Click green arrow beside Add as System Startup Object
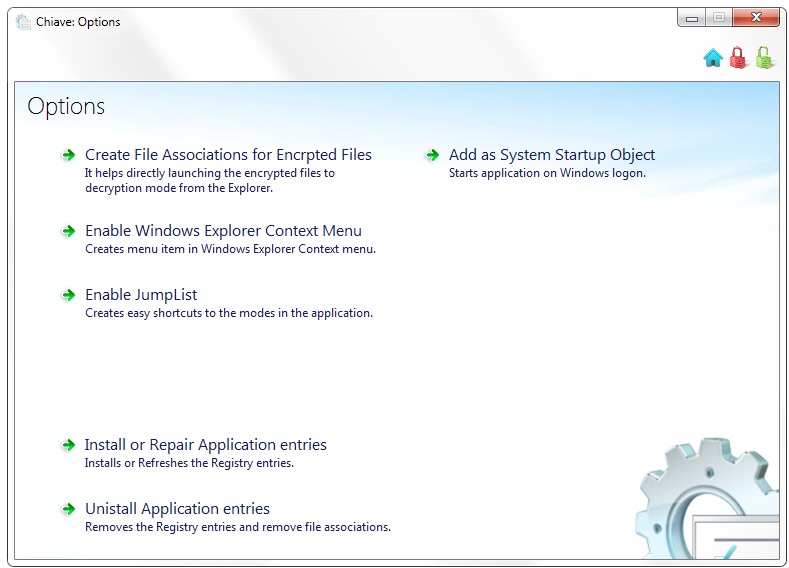This screenshot has height=568, width=789. (432, 155)
